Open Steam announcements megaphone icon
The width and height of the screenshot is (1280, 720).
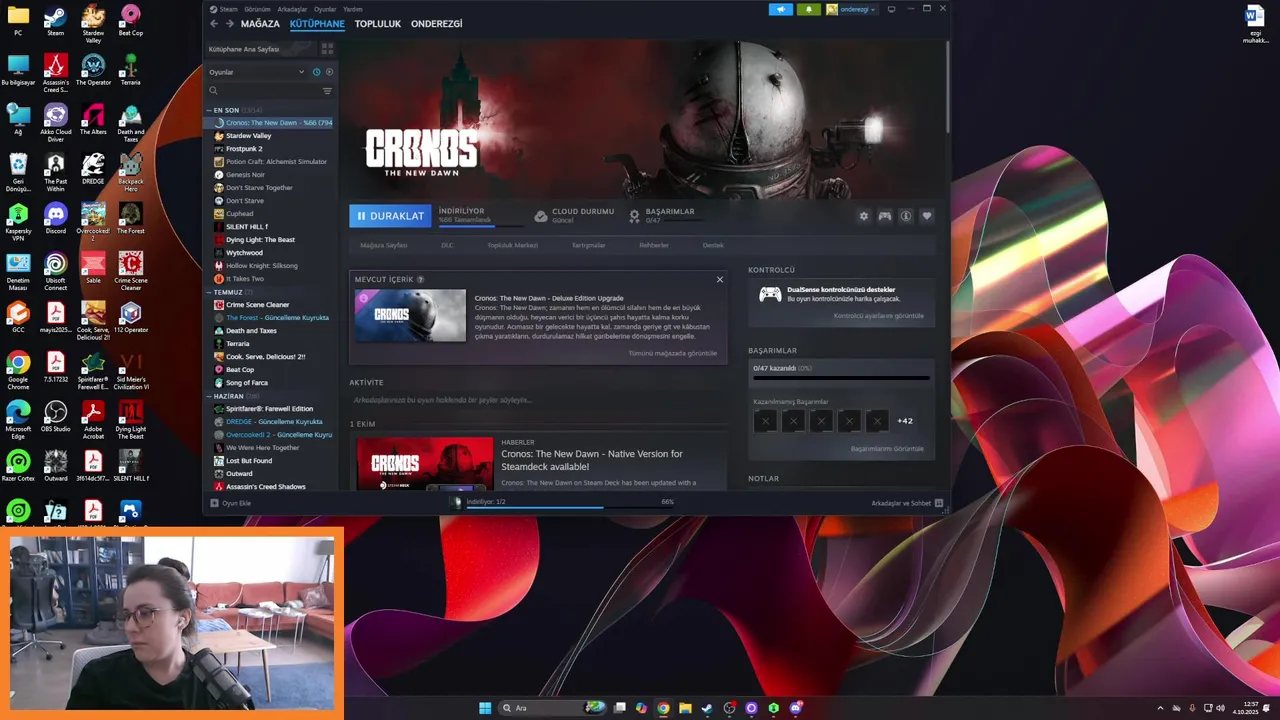pyautogui.click(x=780, y=9)
